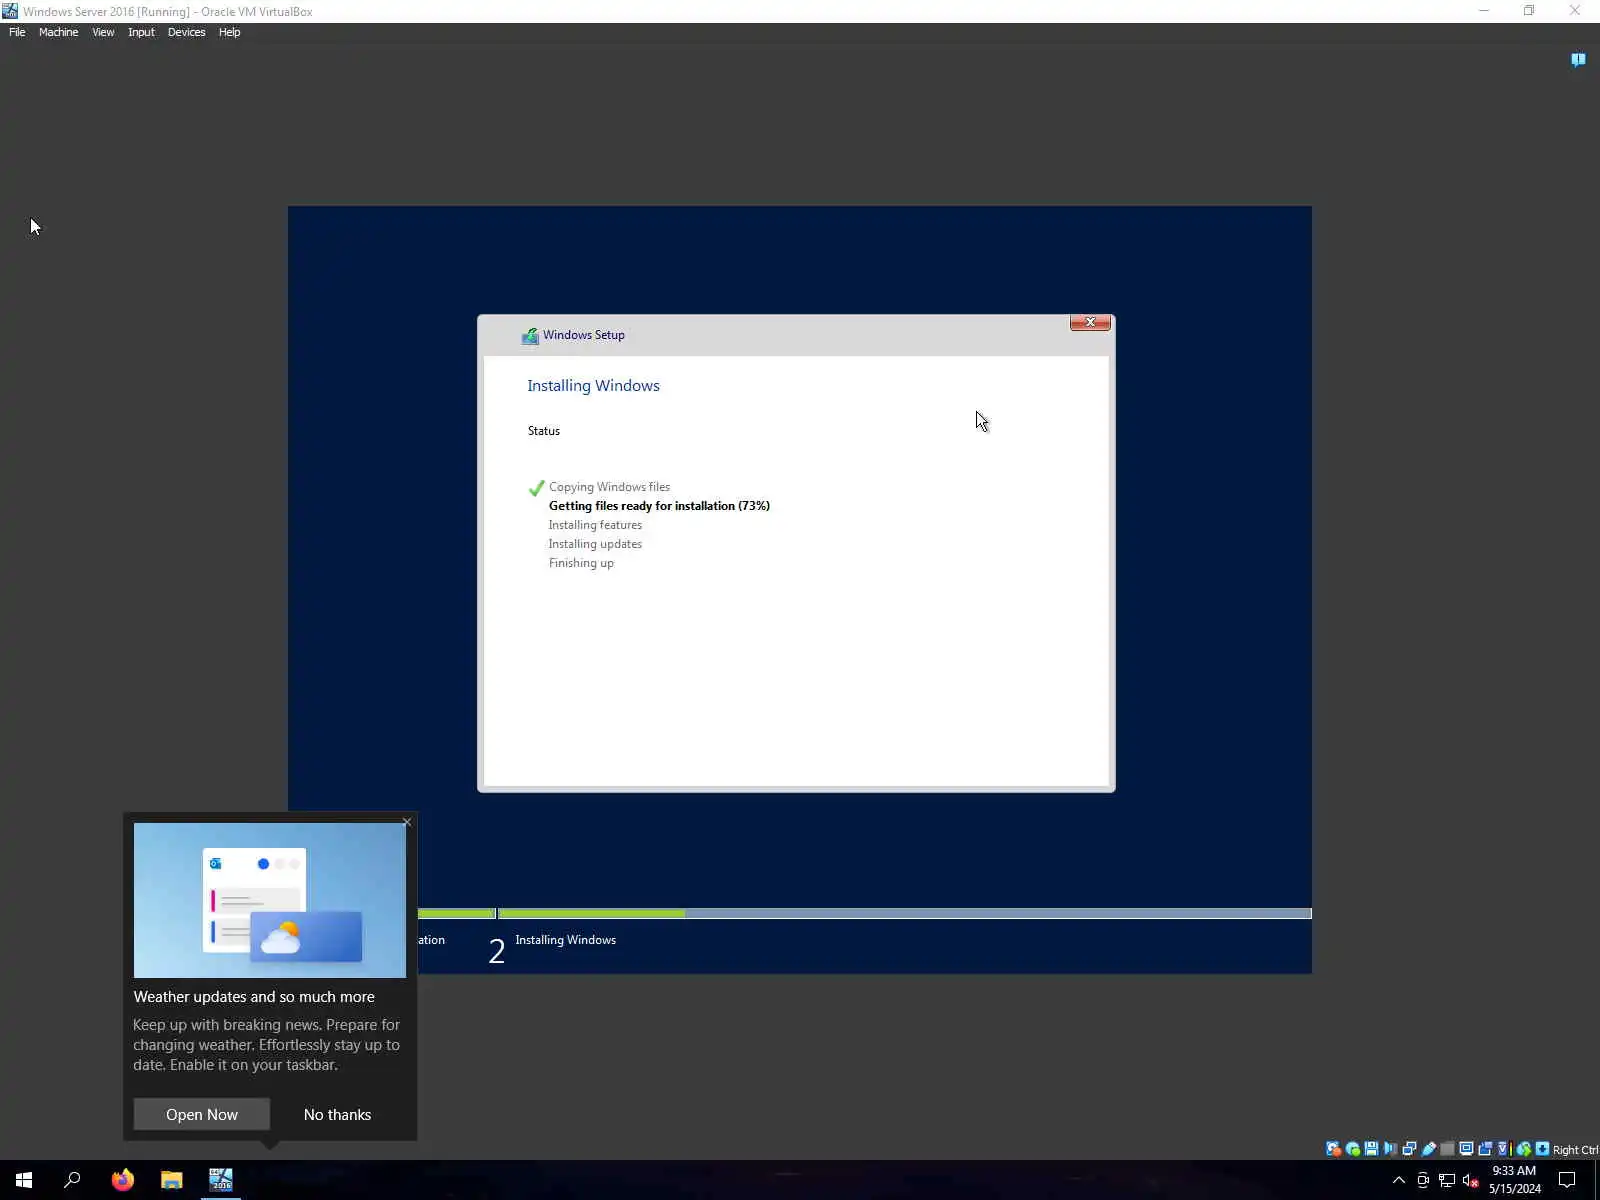This screenshot has height=1200, width=1600.
Task: Click the Windows Setup title bar icon
Action: [530, 335]
